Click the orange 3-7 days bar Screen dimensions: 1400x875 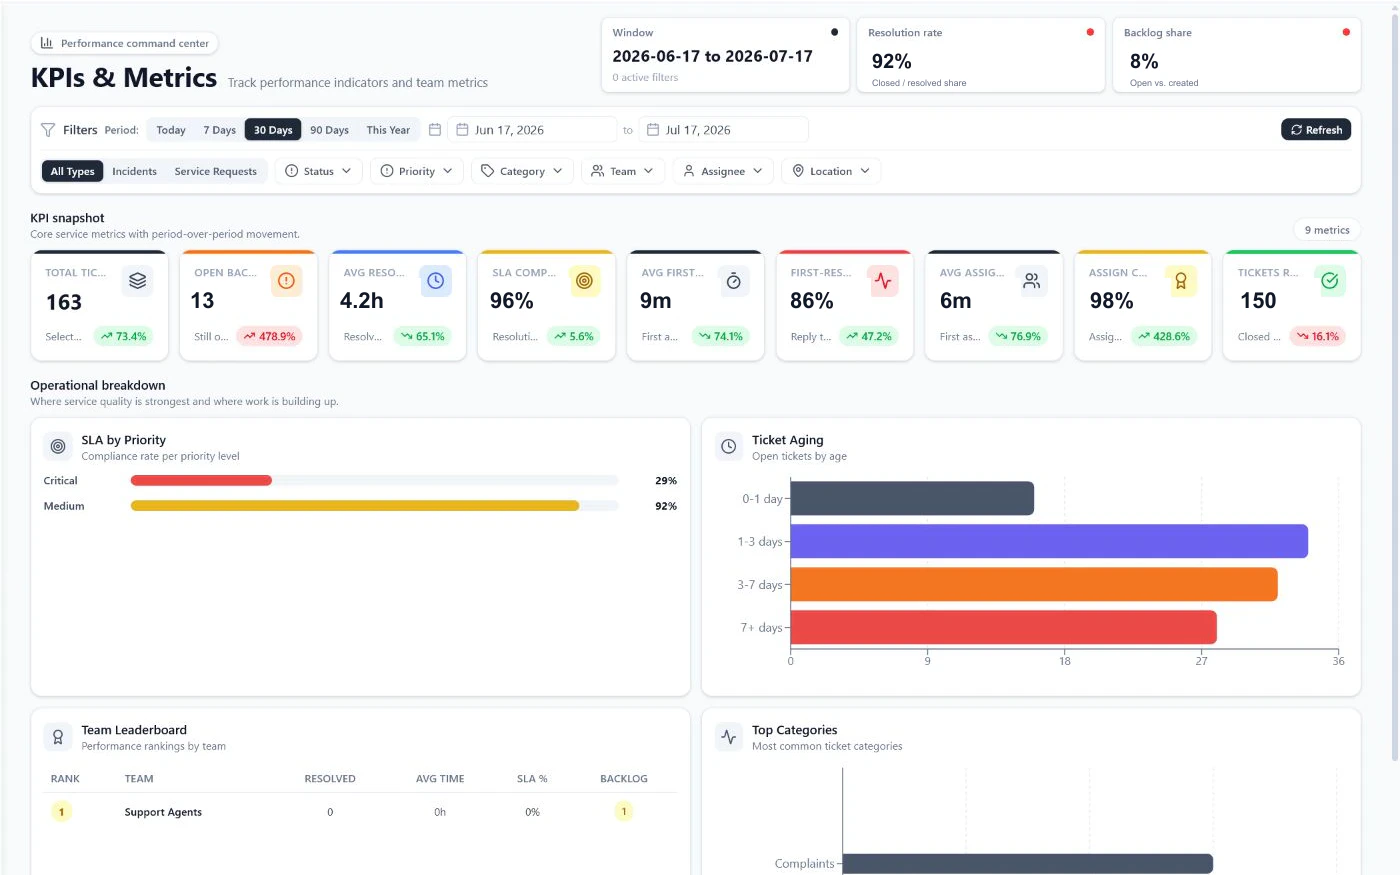[x=1034, y=584]
